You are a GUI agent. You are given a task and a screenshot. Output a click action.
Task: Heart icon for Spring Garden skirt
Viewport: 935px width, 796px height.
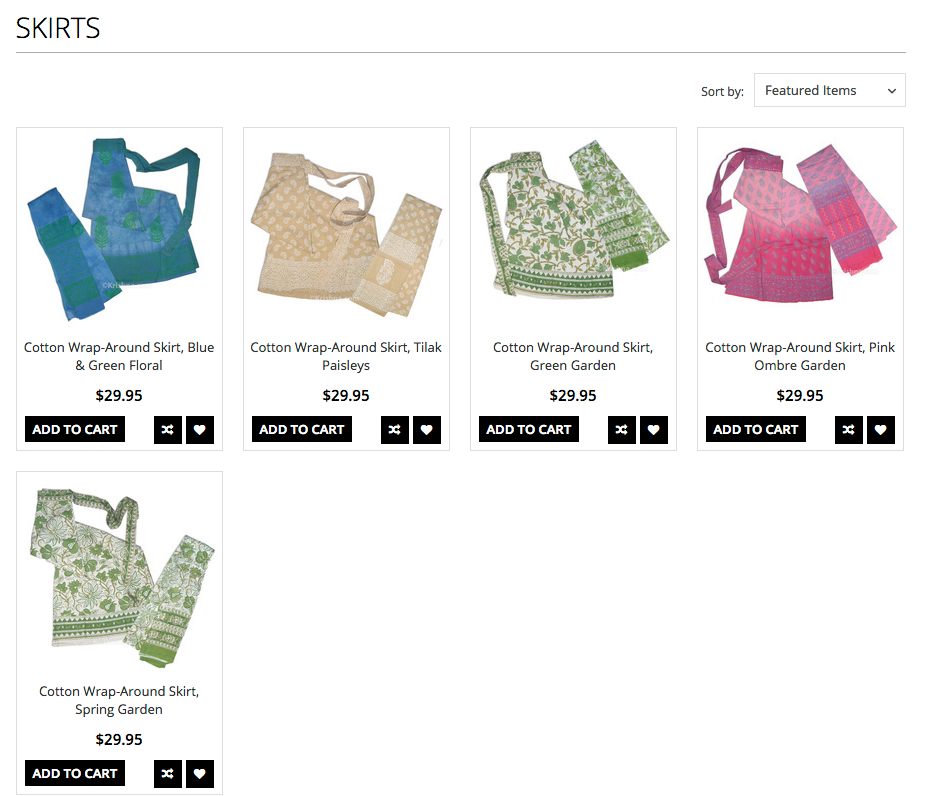(x=200, y=773)
